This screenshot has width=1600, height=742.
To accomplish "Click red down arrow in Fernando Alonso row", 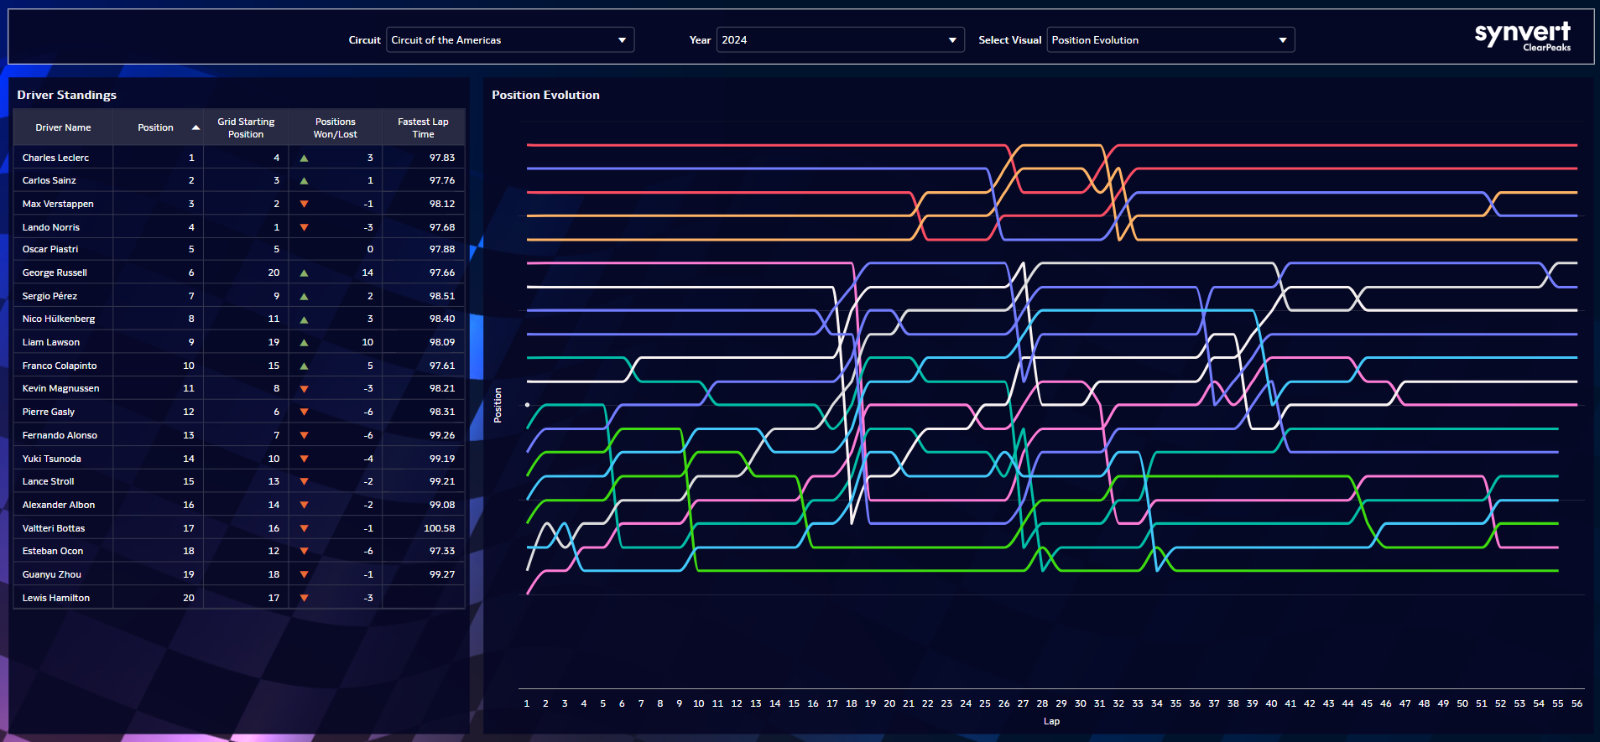I will pyautogui.click(x=304, y=436).
